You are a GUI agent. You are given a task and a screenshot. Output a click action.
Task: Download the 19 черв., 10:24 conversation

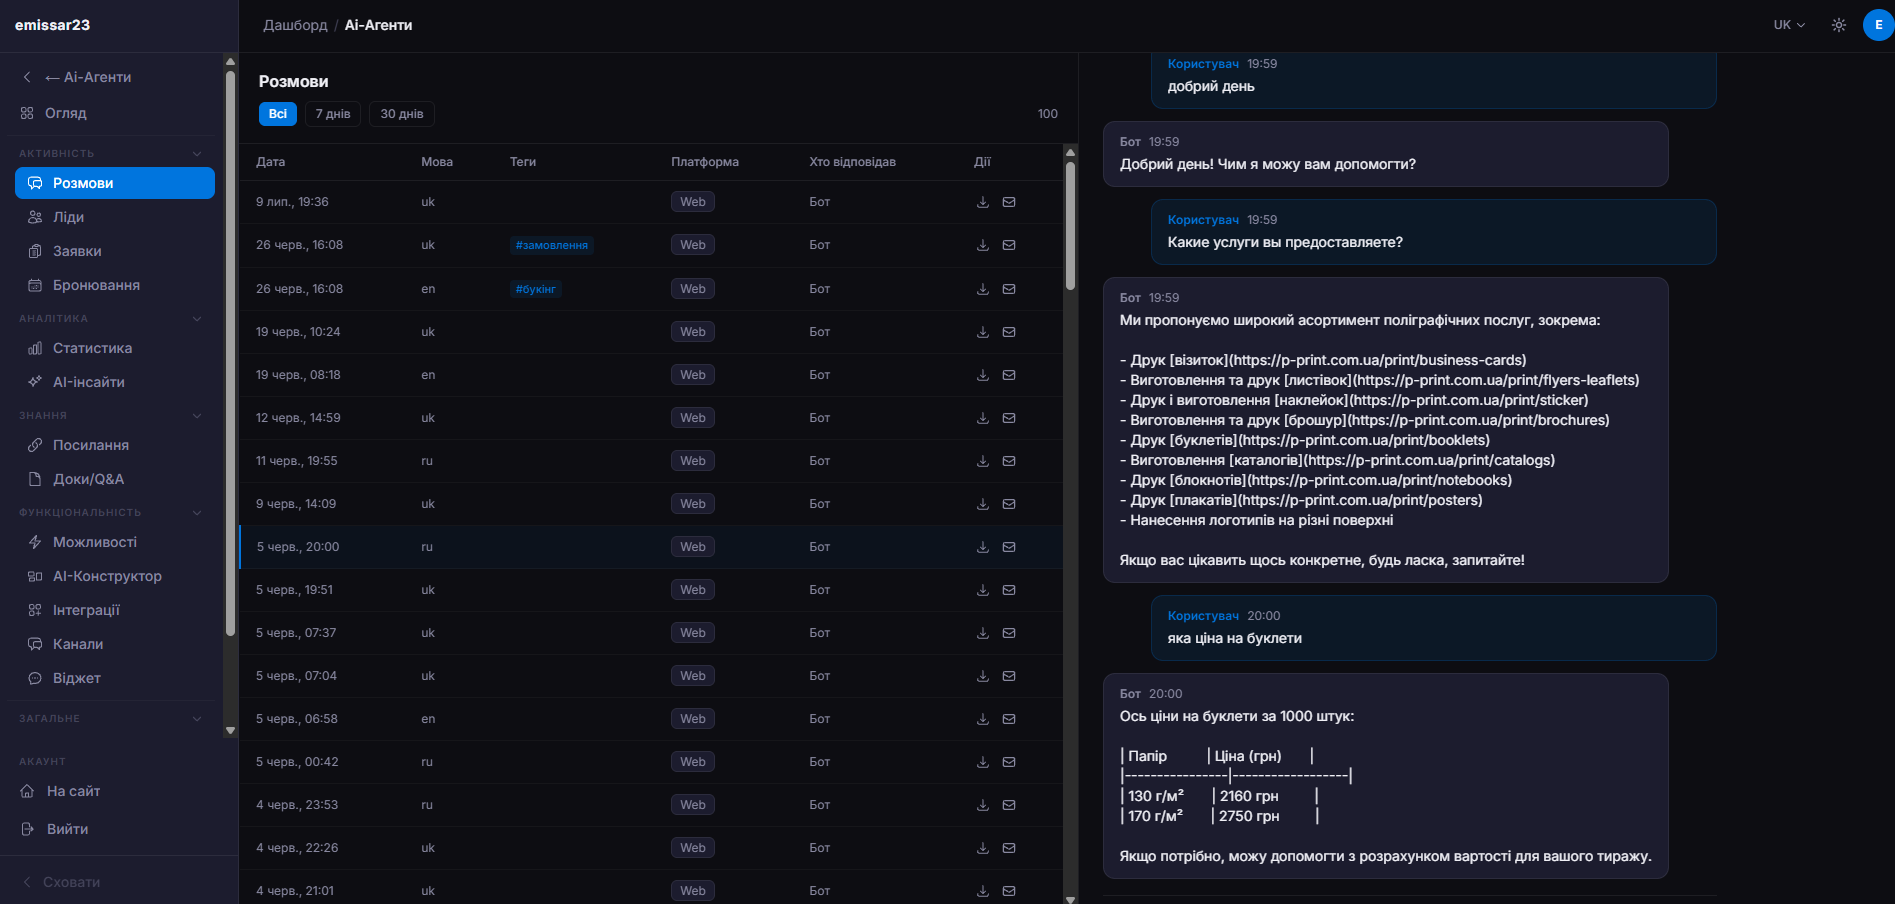[983, 332]
